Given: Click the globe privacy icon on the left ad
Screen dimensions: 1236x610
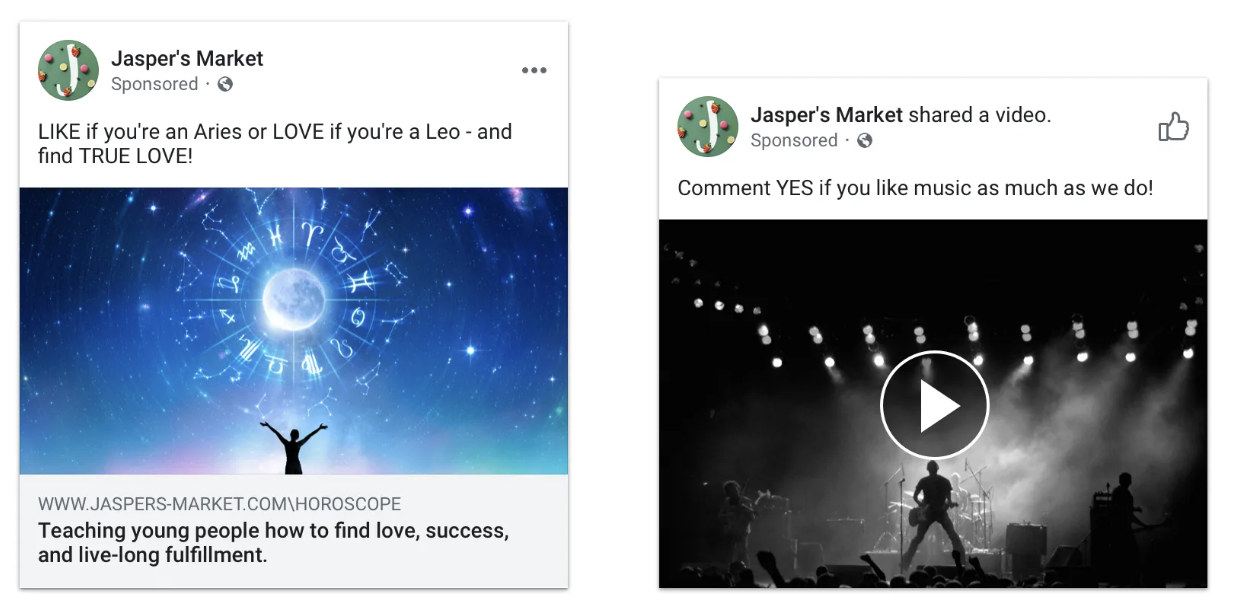Looking at the screenshot, I should 224,85.
